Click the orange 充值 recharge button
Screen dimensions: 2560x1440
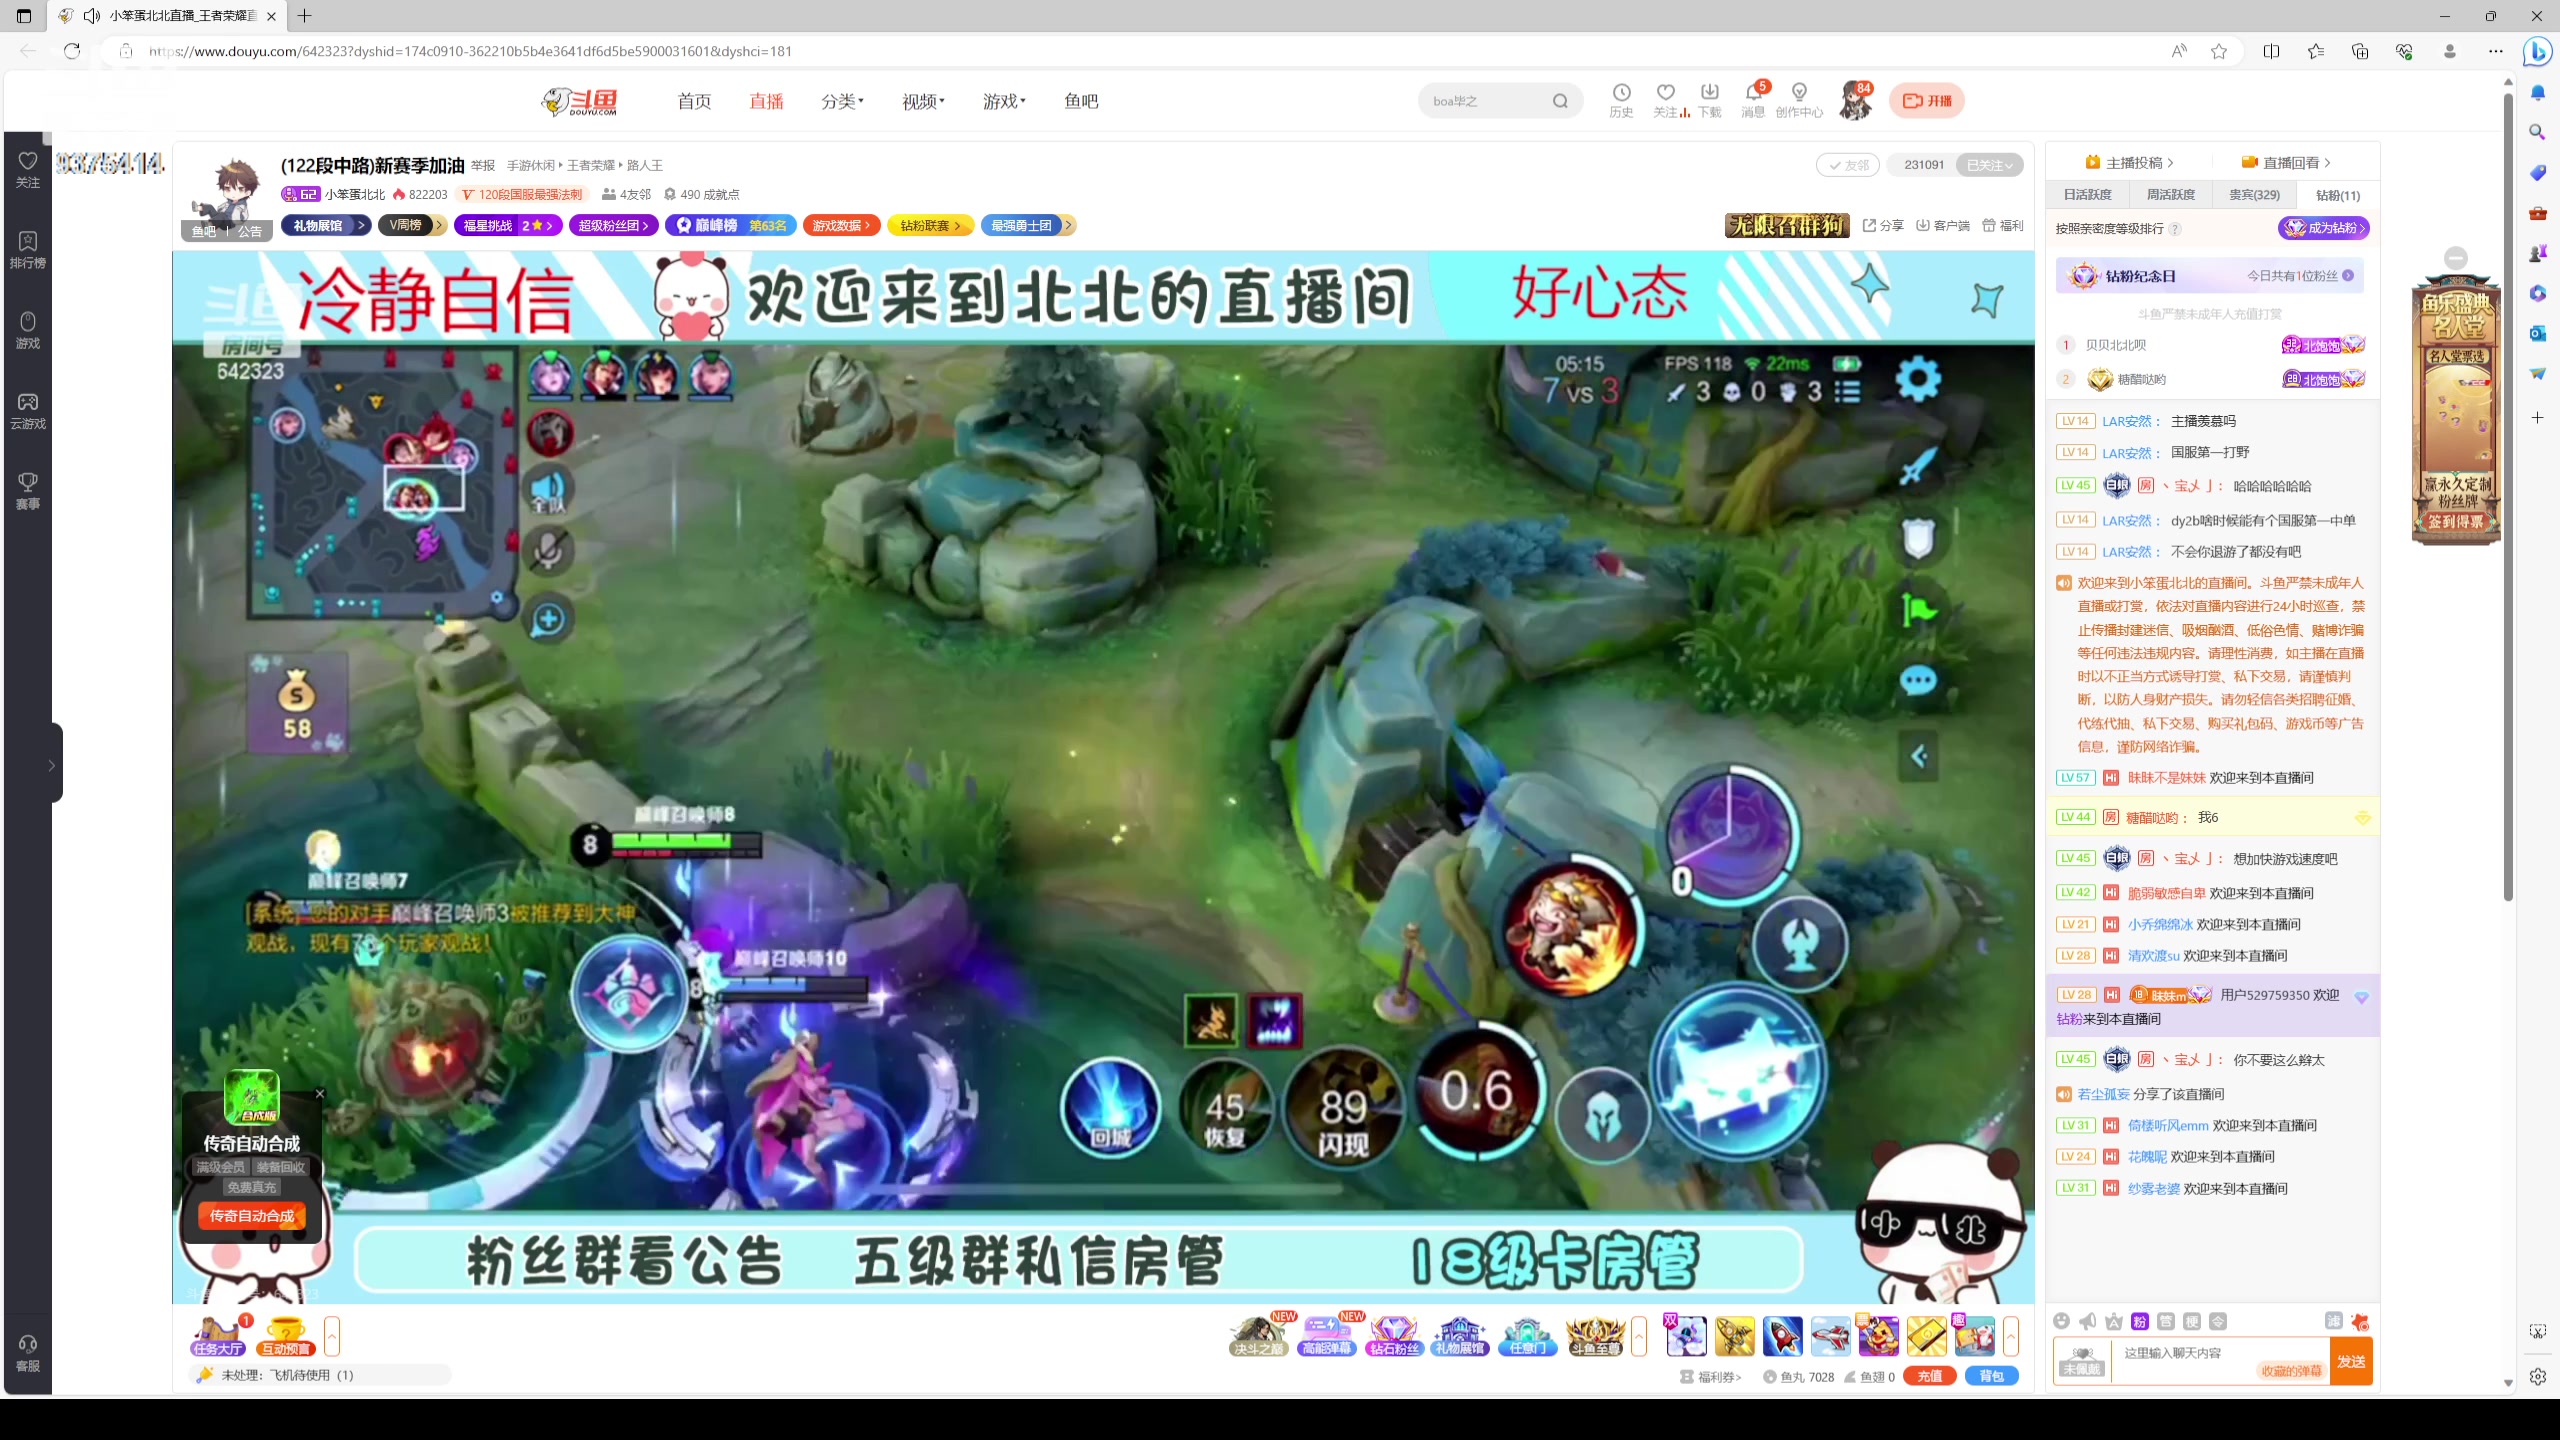tap(1932, 1375)
